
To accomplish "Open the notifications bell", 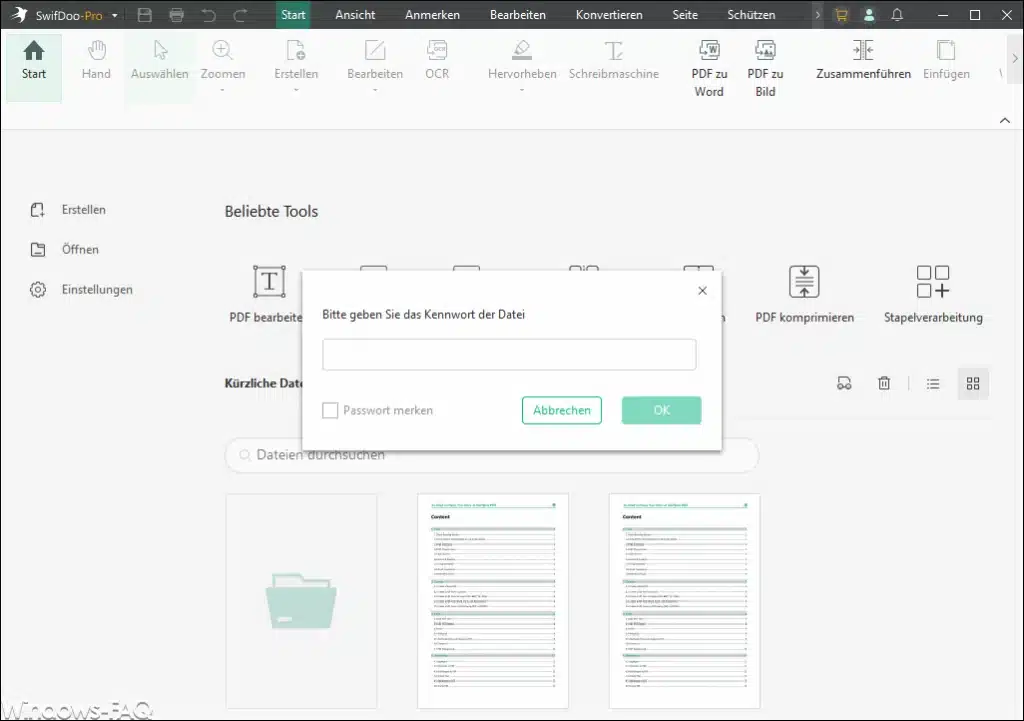I will click(897, 15).
